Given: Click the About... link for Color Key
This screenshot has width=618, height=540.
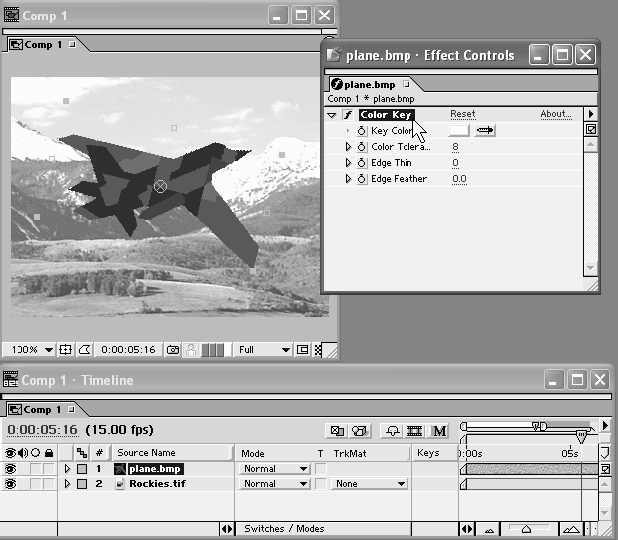Looking at the screenshot, I should coord(555,115).
